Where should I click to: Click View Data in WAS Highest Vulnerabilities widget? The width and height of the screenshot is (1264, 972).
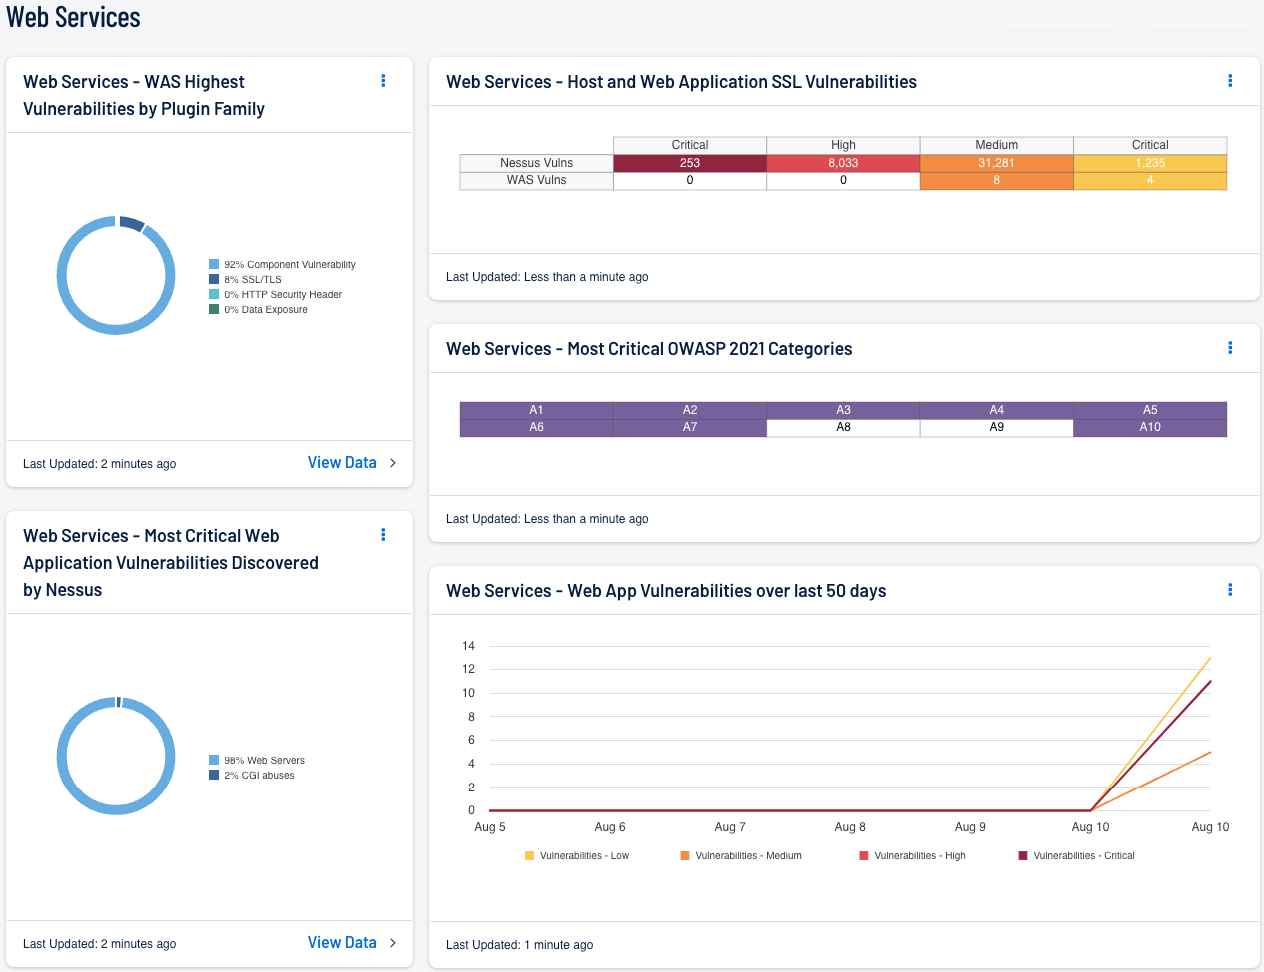click(x=342, y=463)
